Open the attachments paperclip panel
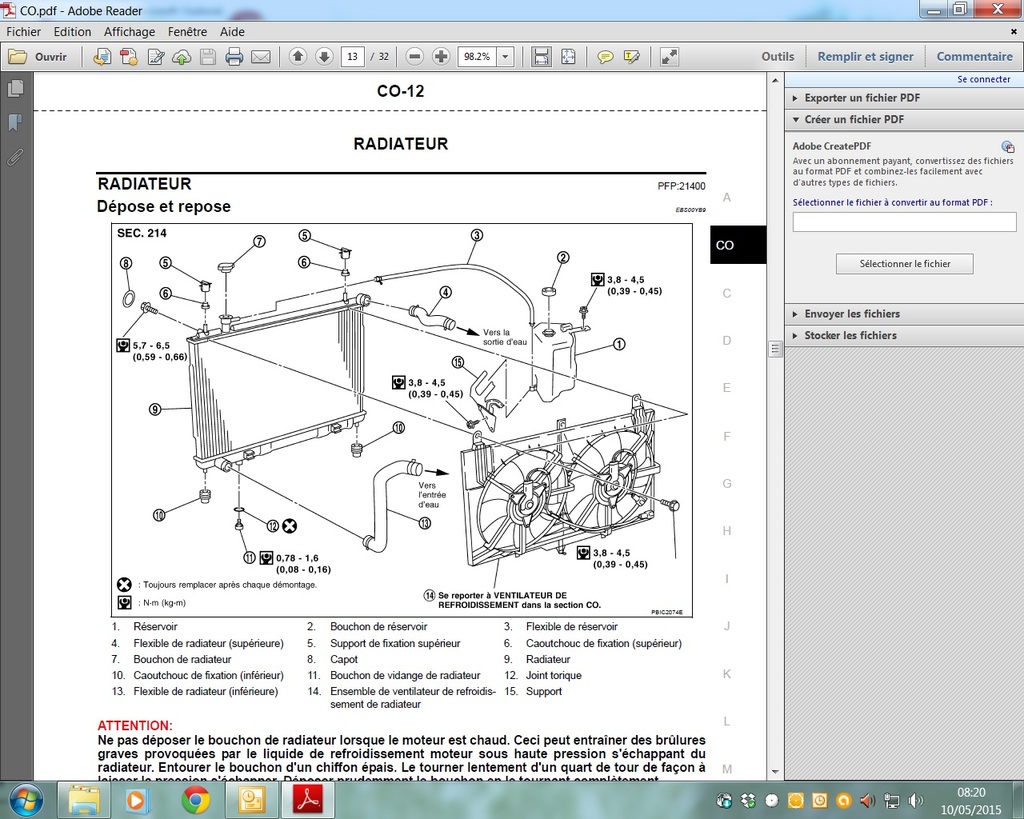Screen dimensions: 1024x819 point(15,157)
